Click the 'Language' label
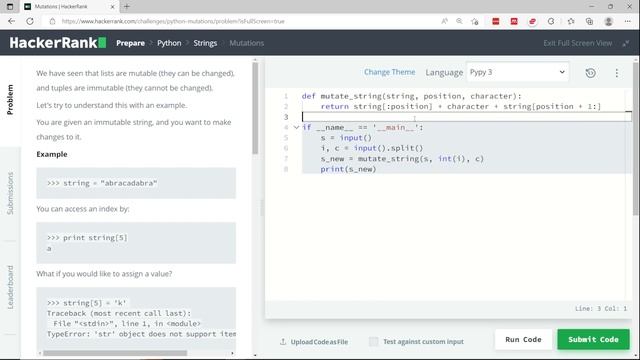The width and height of the screenshot is (640, 360). coord(444,73)
